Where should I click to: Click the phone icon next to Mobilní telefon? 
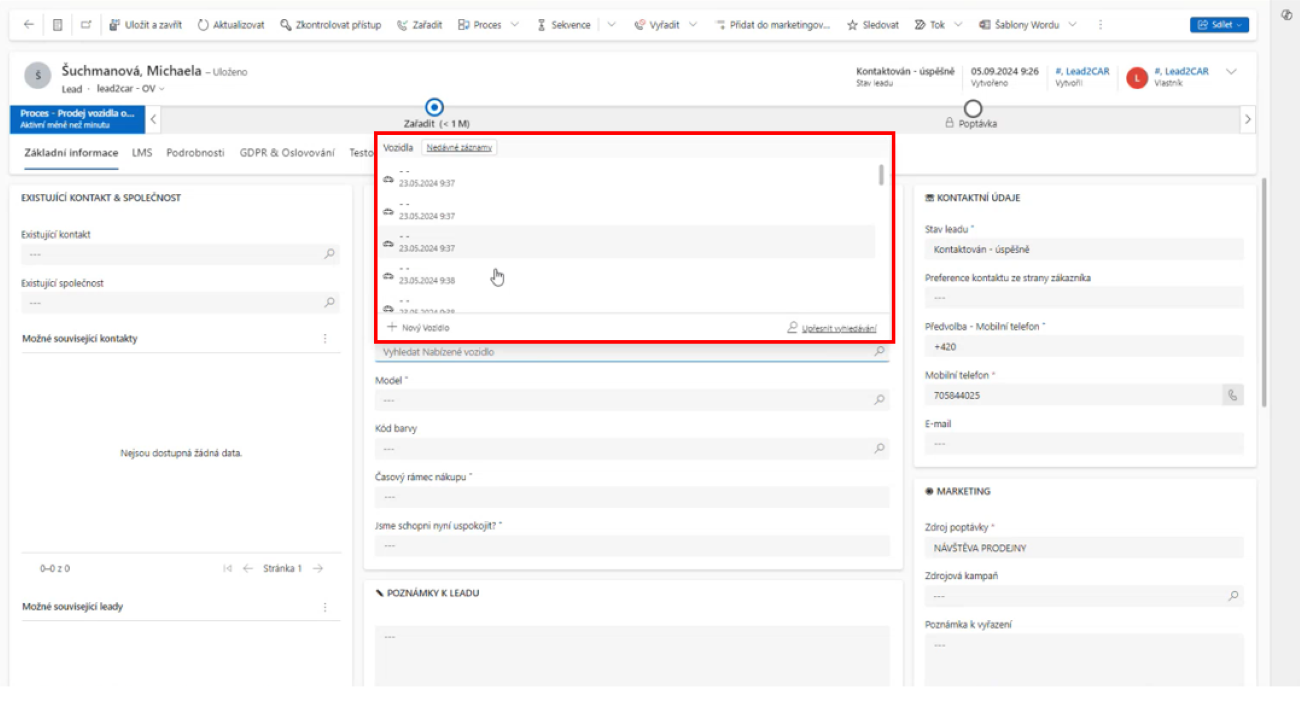1232,395
